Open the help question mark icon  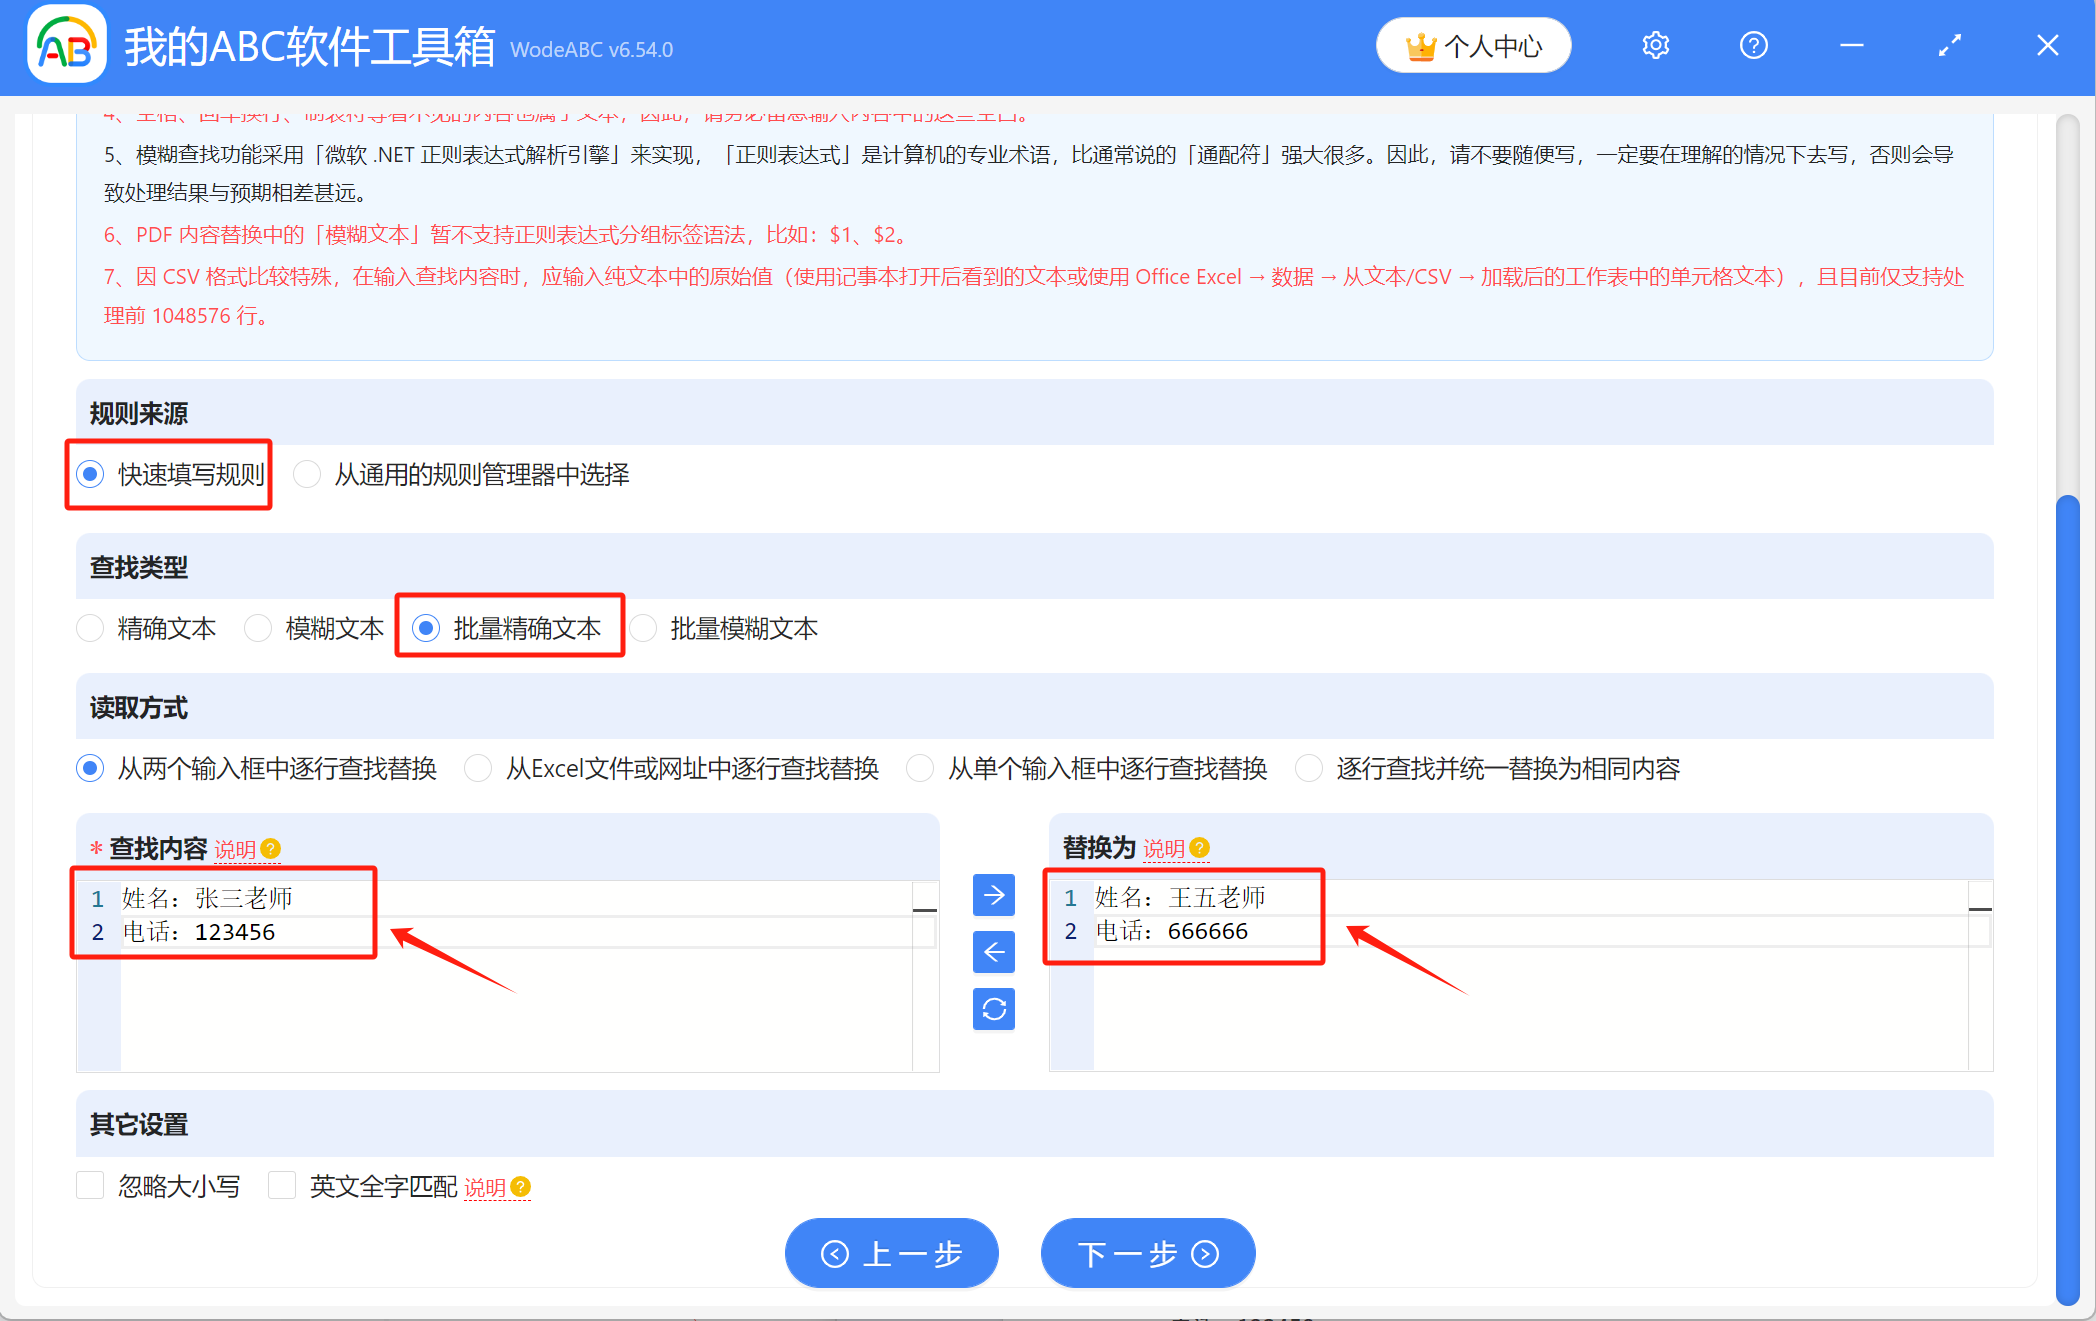[x=1753, y=45]
